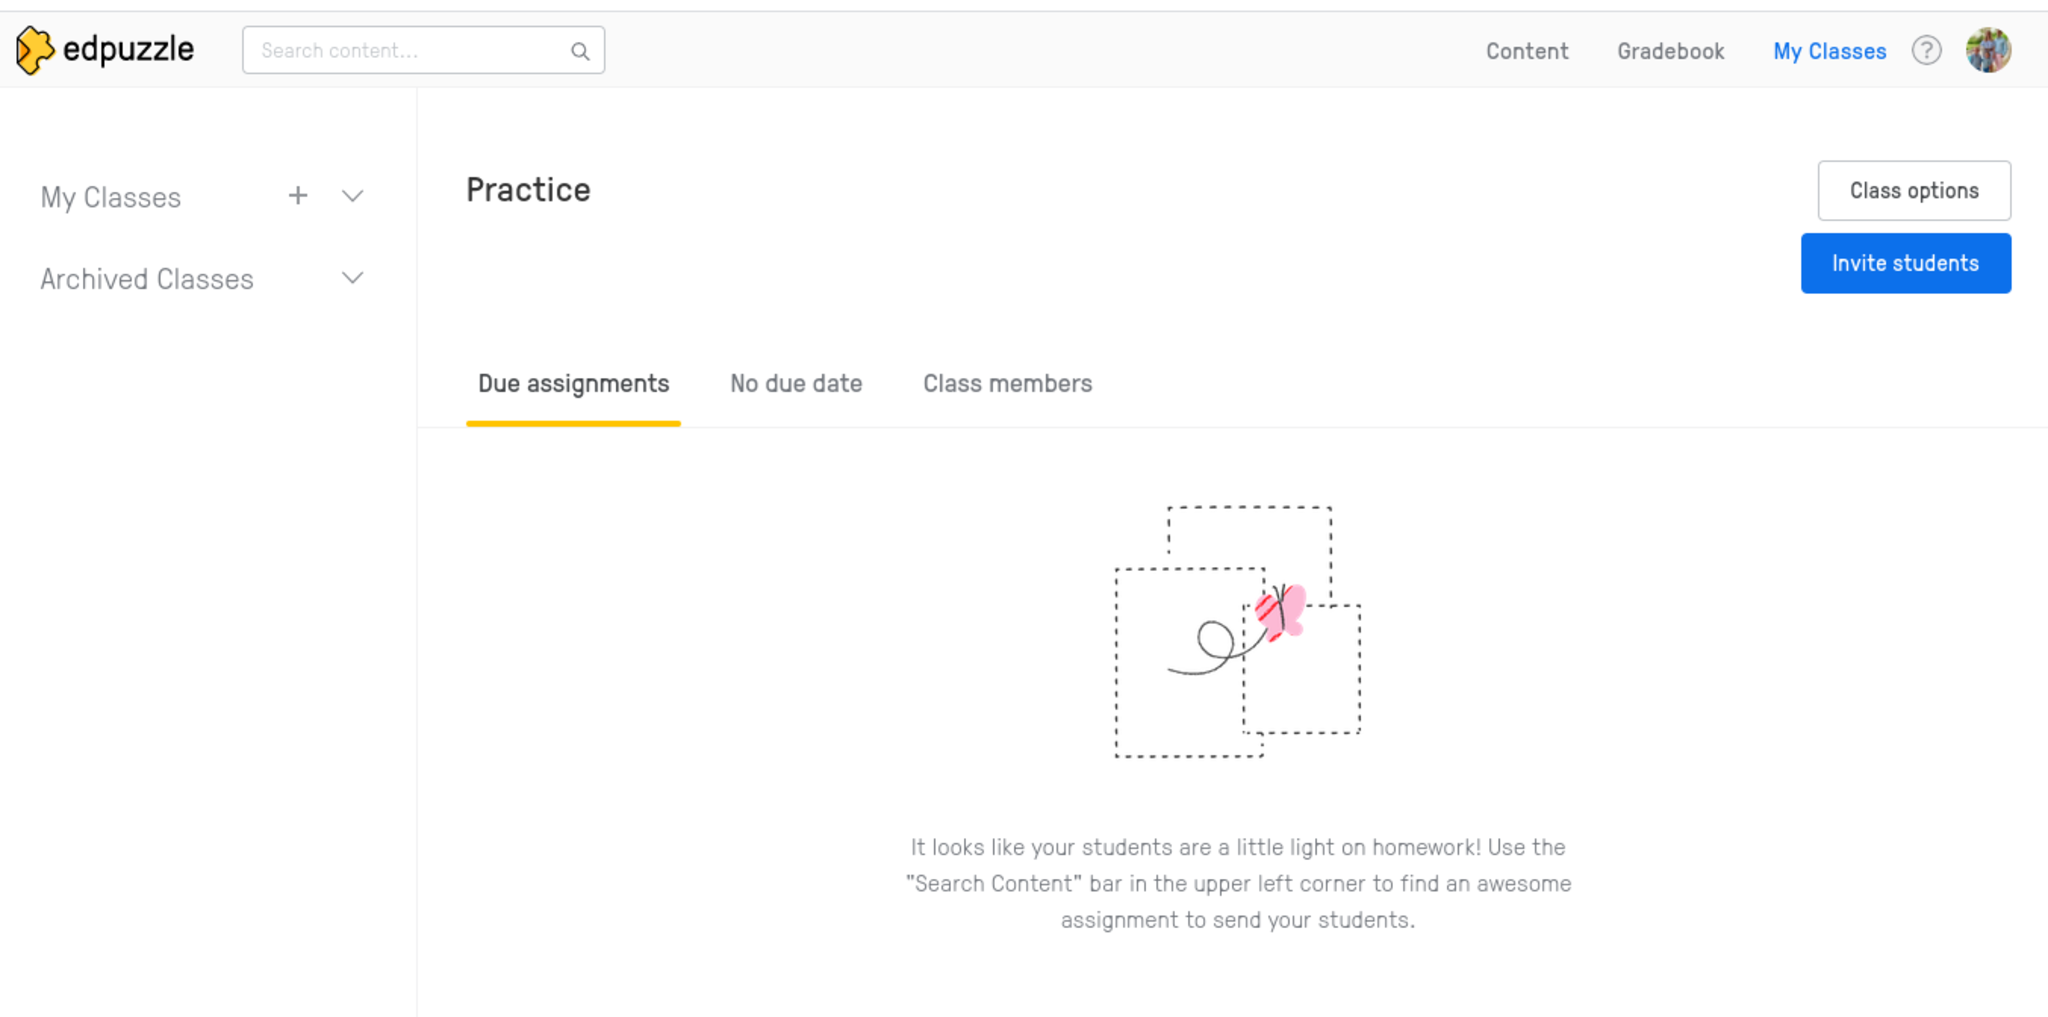Screen dimensions: 2048x1017
Task: Open the user profile avatar menu
Action: (1988, 50)
